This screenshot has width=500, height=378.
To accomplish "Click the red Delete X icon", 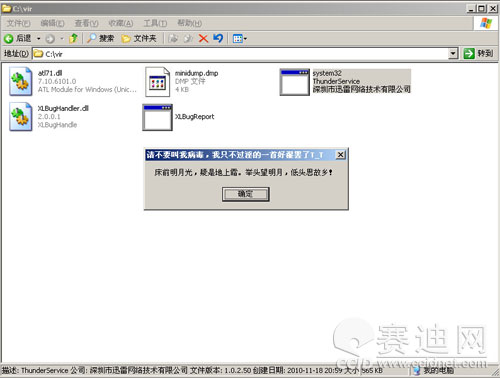I will click(x=203, y=39).
